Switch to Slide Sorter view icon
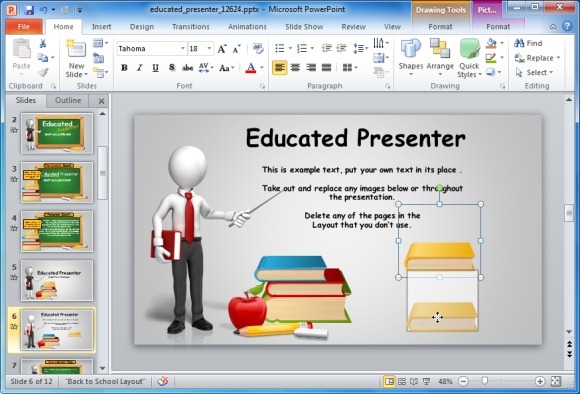The image size is (580, 394). click(401, 381)
